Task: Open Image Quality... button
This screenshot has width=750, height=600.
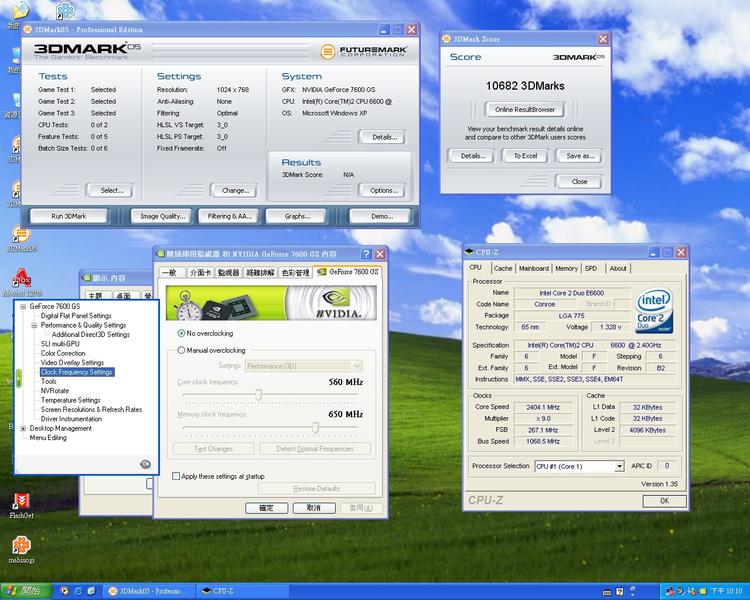Action: pos(162,216)
